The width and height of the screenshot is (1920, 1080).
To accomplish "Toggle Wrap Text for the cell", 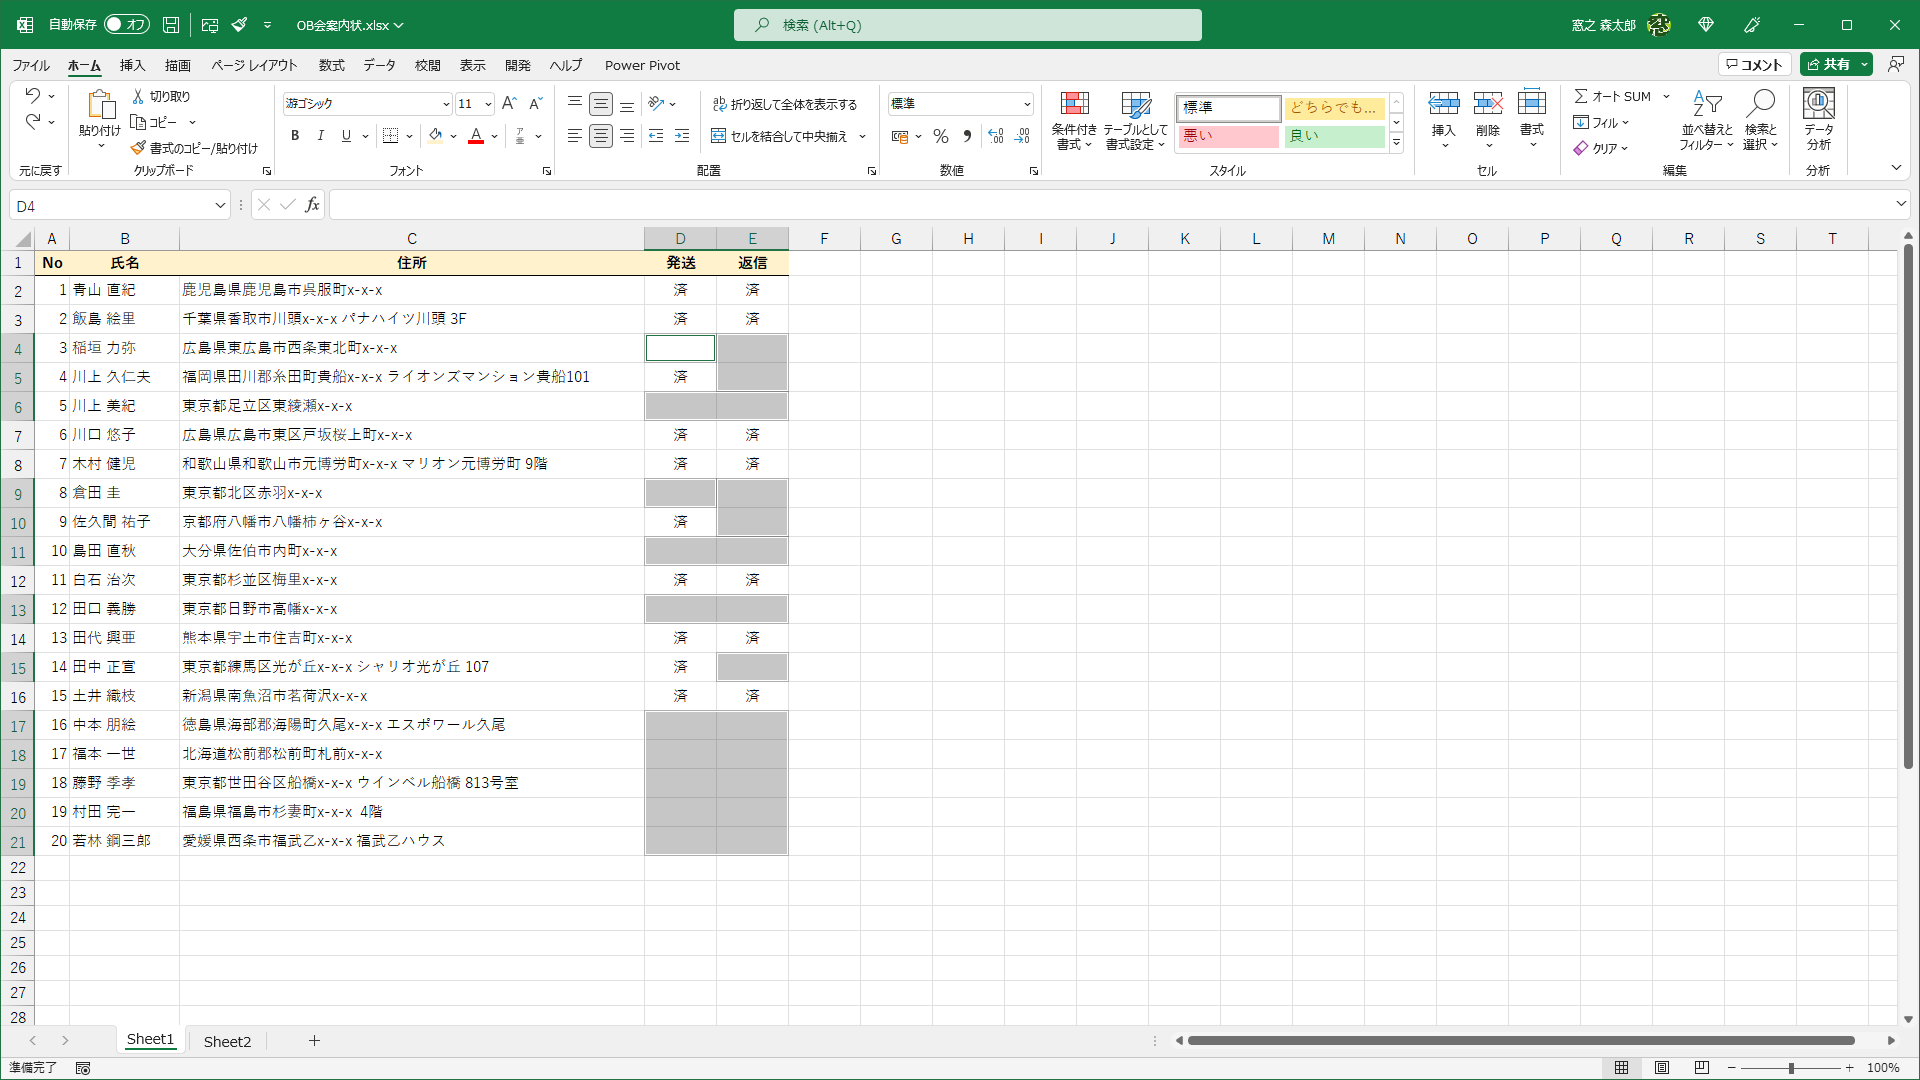I will pyautogui.click(x=785, y=104).
